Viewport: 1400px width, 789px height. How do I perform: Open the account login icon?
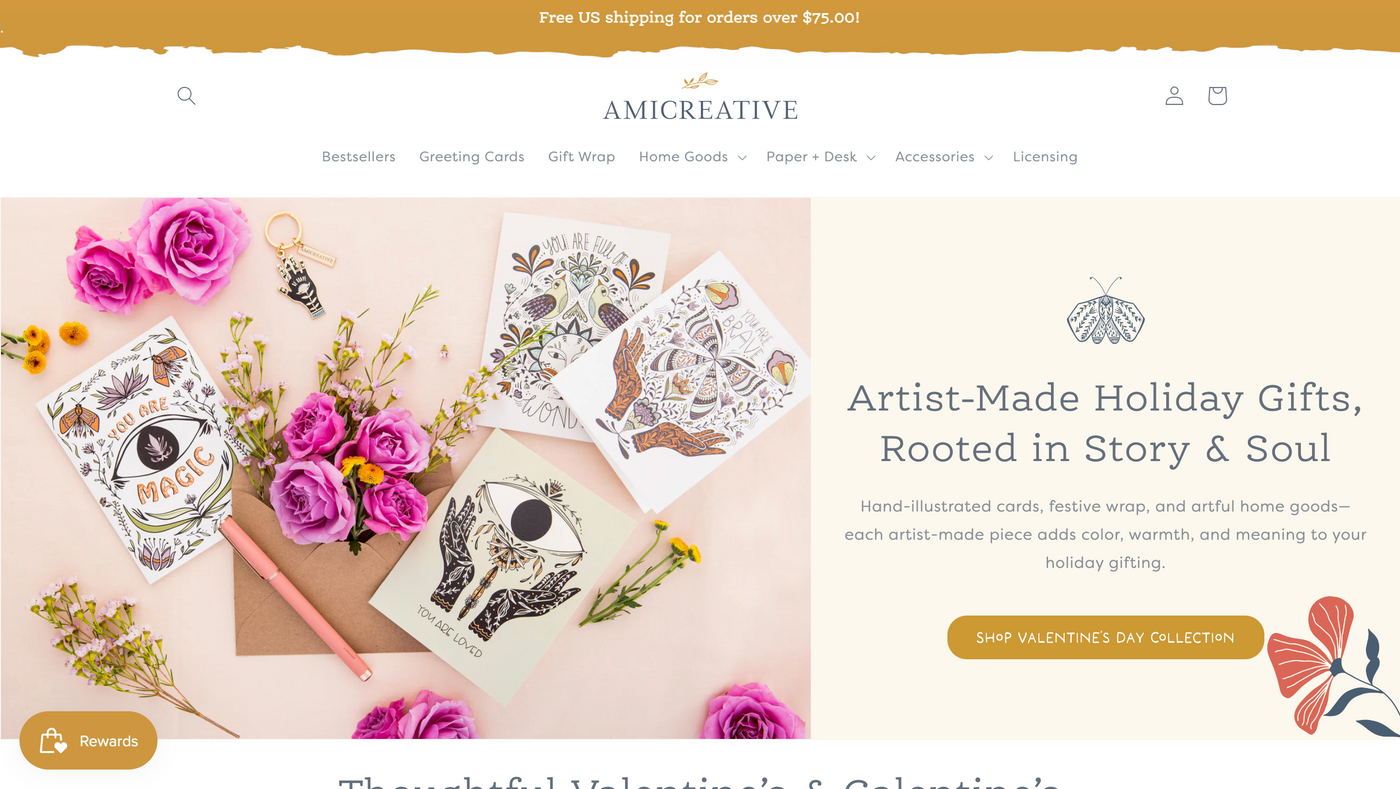coord(1174,96)
